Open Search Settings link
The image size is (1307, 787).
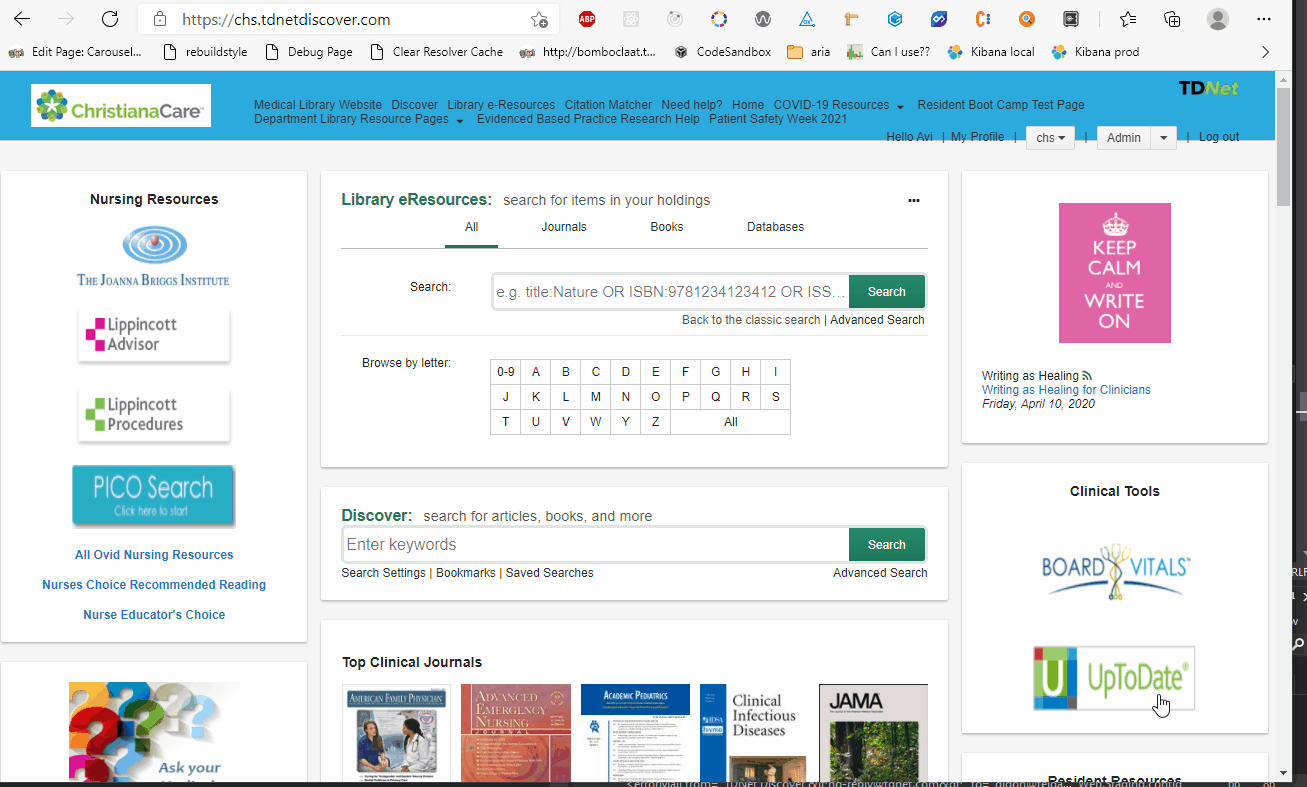pos(384,573)
